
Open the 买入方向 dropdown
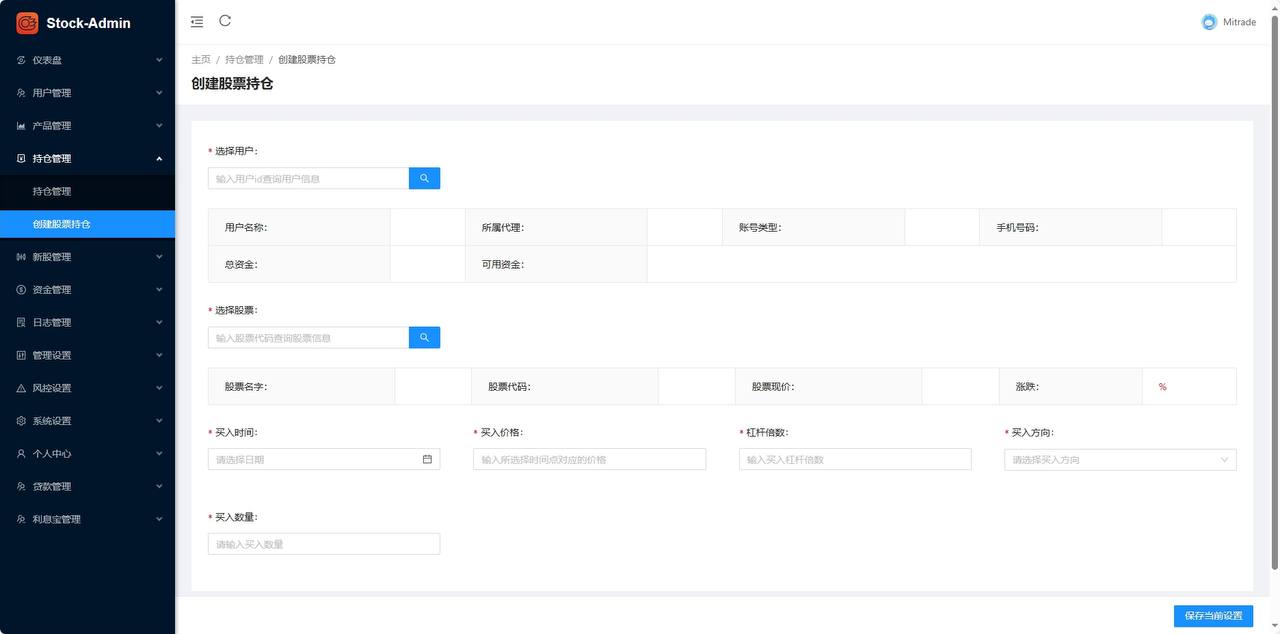tap(1120, 459)
